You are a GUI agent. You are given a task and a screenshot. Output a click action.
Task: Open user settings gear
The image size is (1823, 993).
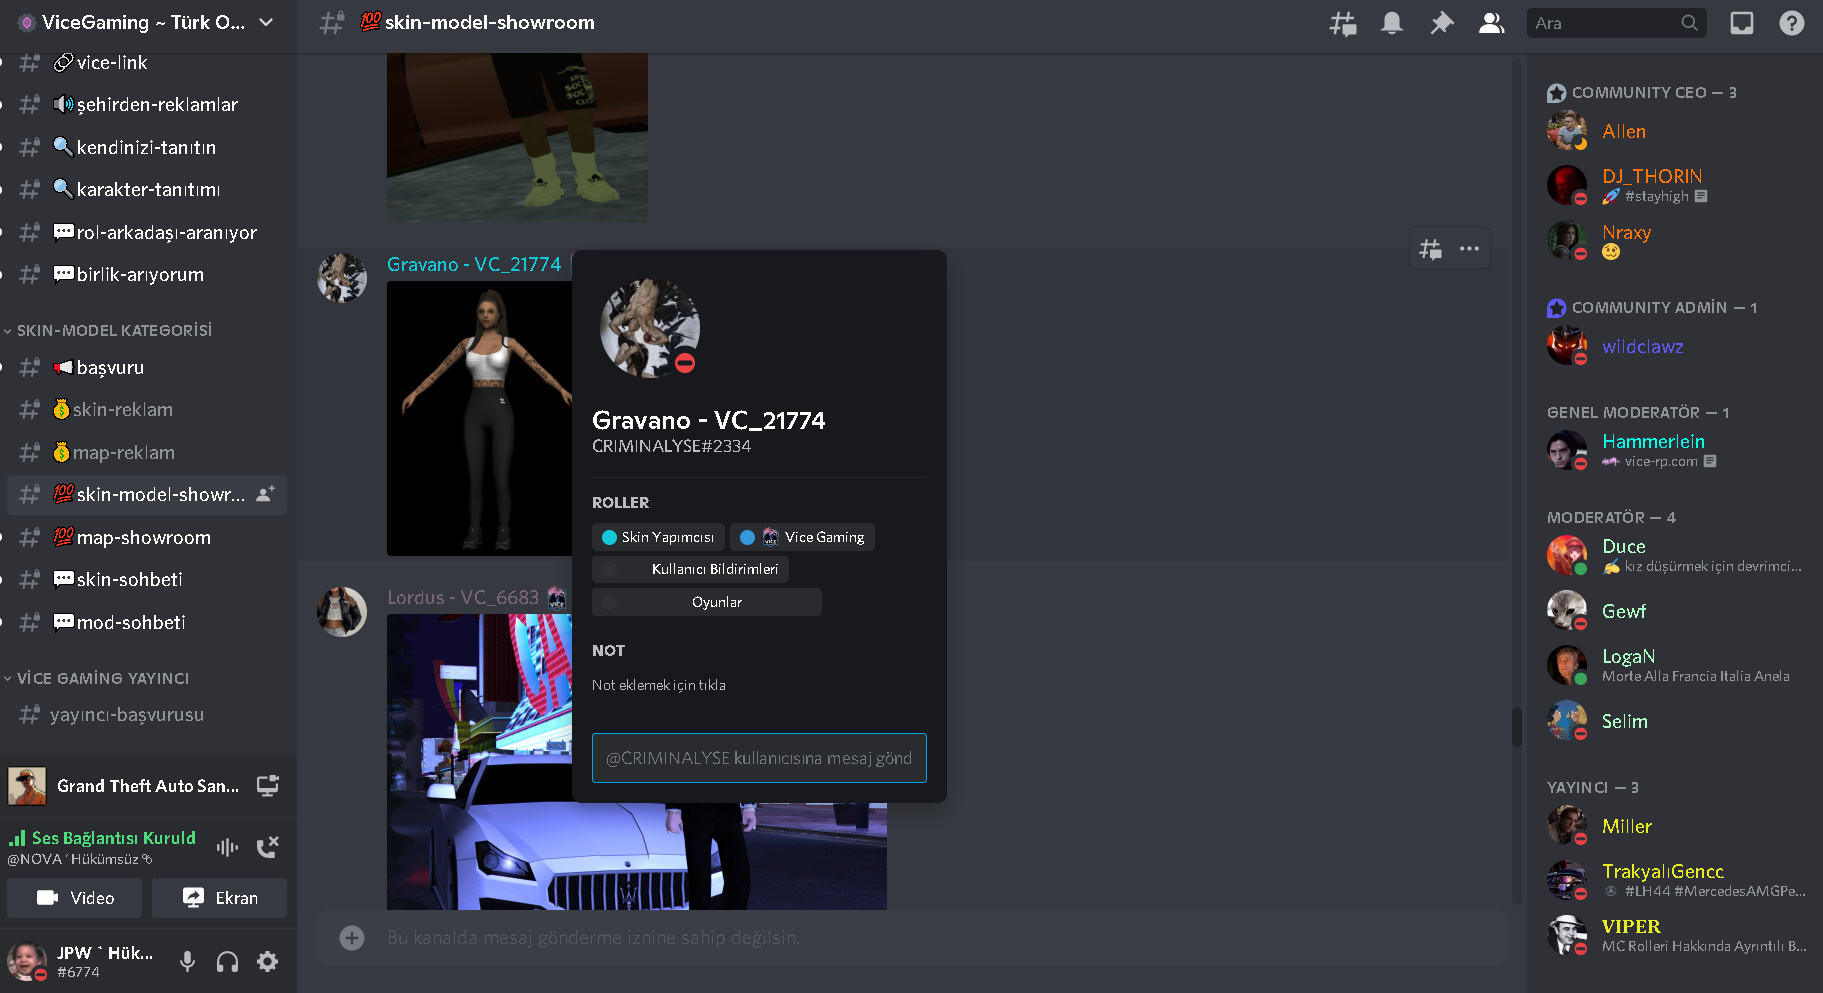267,962
